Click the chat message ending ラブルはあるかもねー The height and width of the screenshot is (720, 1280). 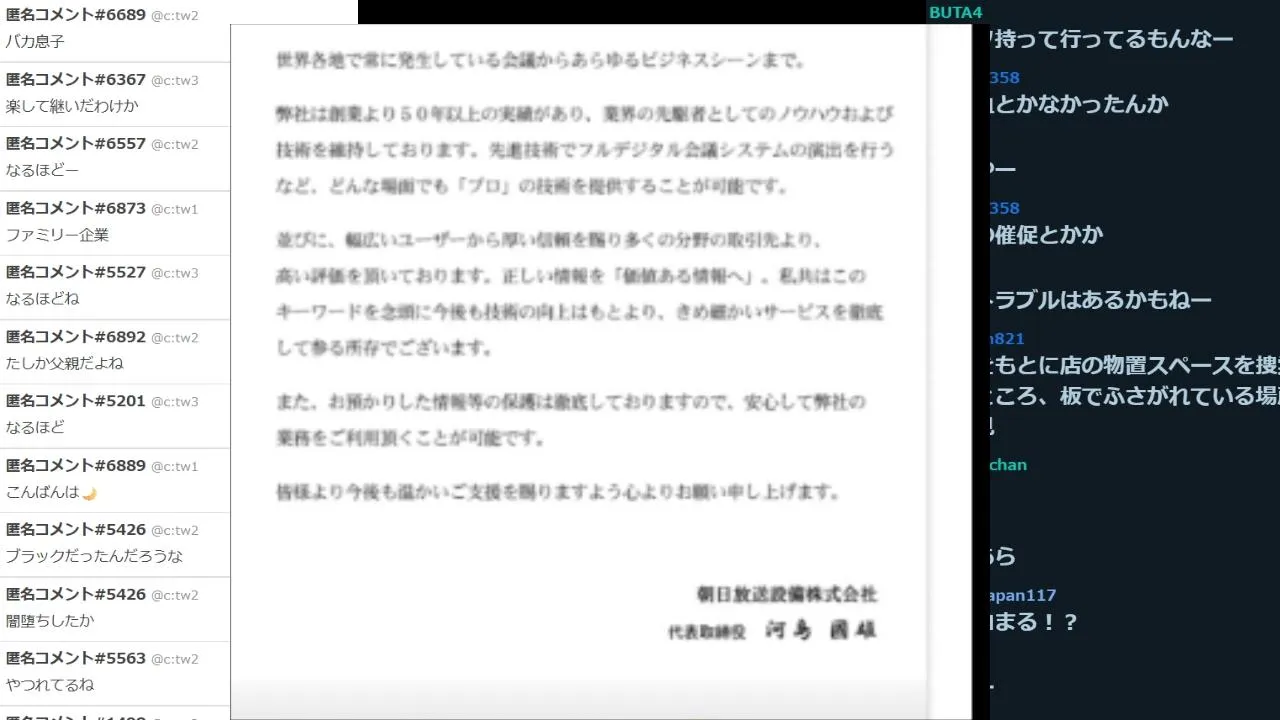pyautogui.click(x=1101, y=300)
